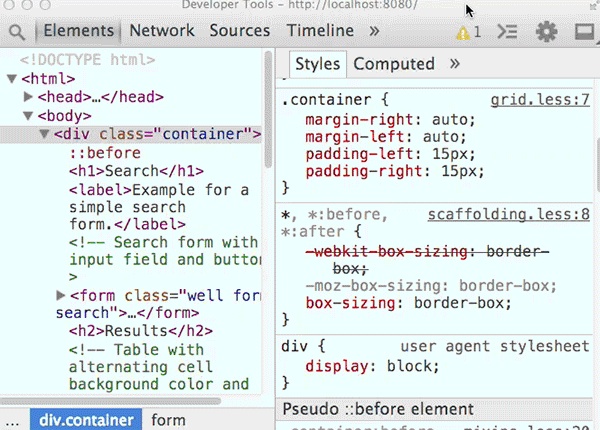Open DevTools settings gear
Image resolution: width=600 pixels, height=430 pixels.
pos(546,31)
